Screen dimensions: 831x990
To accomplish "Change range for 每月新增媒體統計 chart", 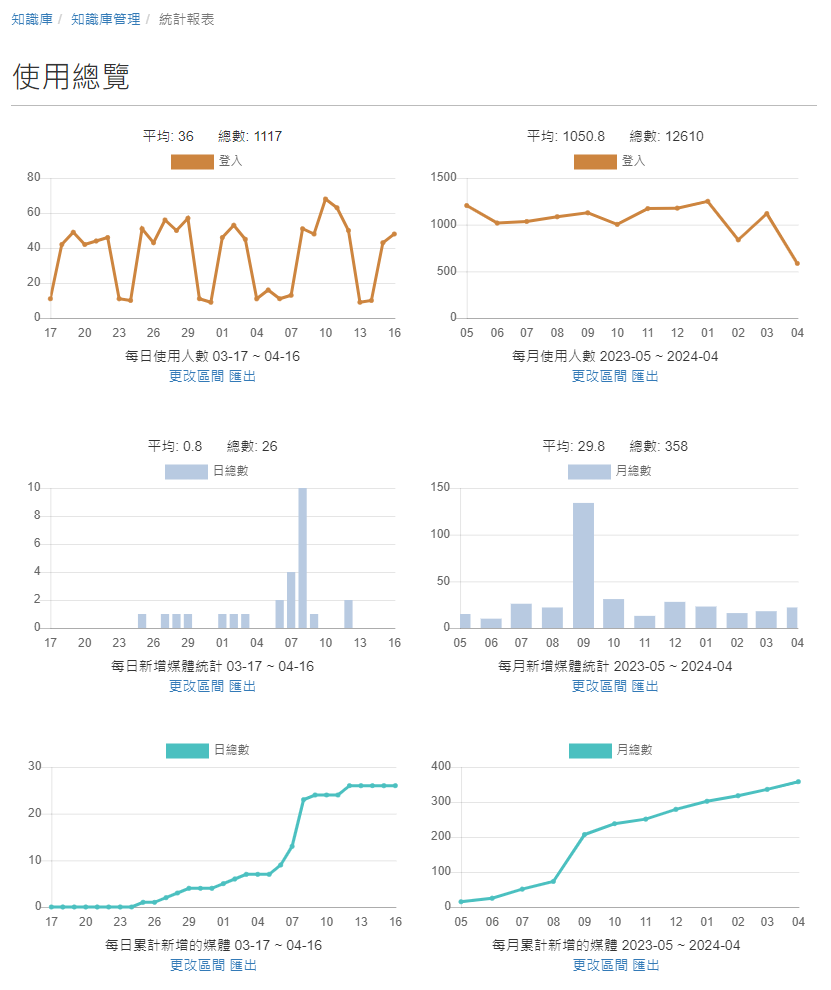I will 599,686.
